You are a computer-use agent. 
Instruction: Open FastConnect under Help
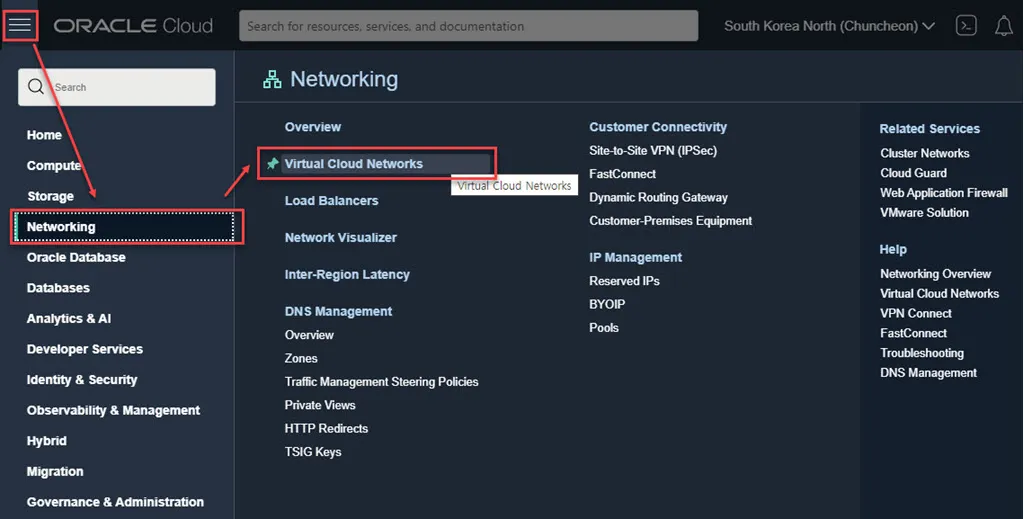[x=913, y=333]
